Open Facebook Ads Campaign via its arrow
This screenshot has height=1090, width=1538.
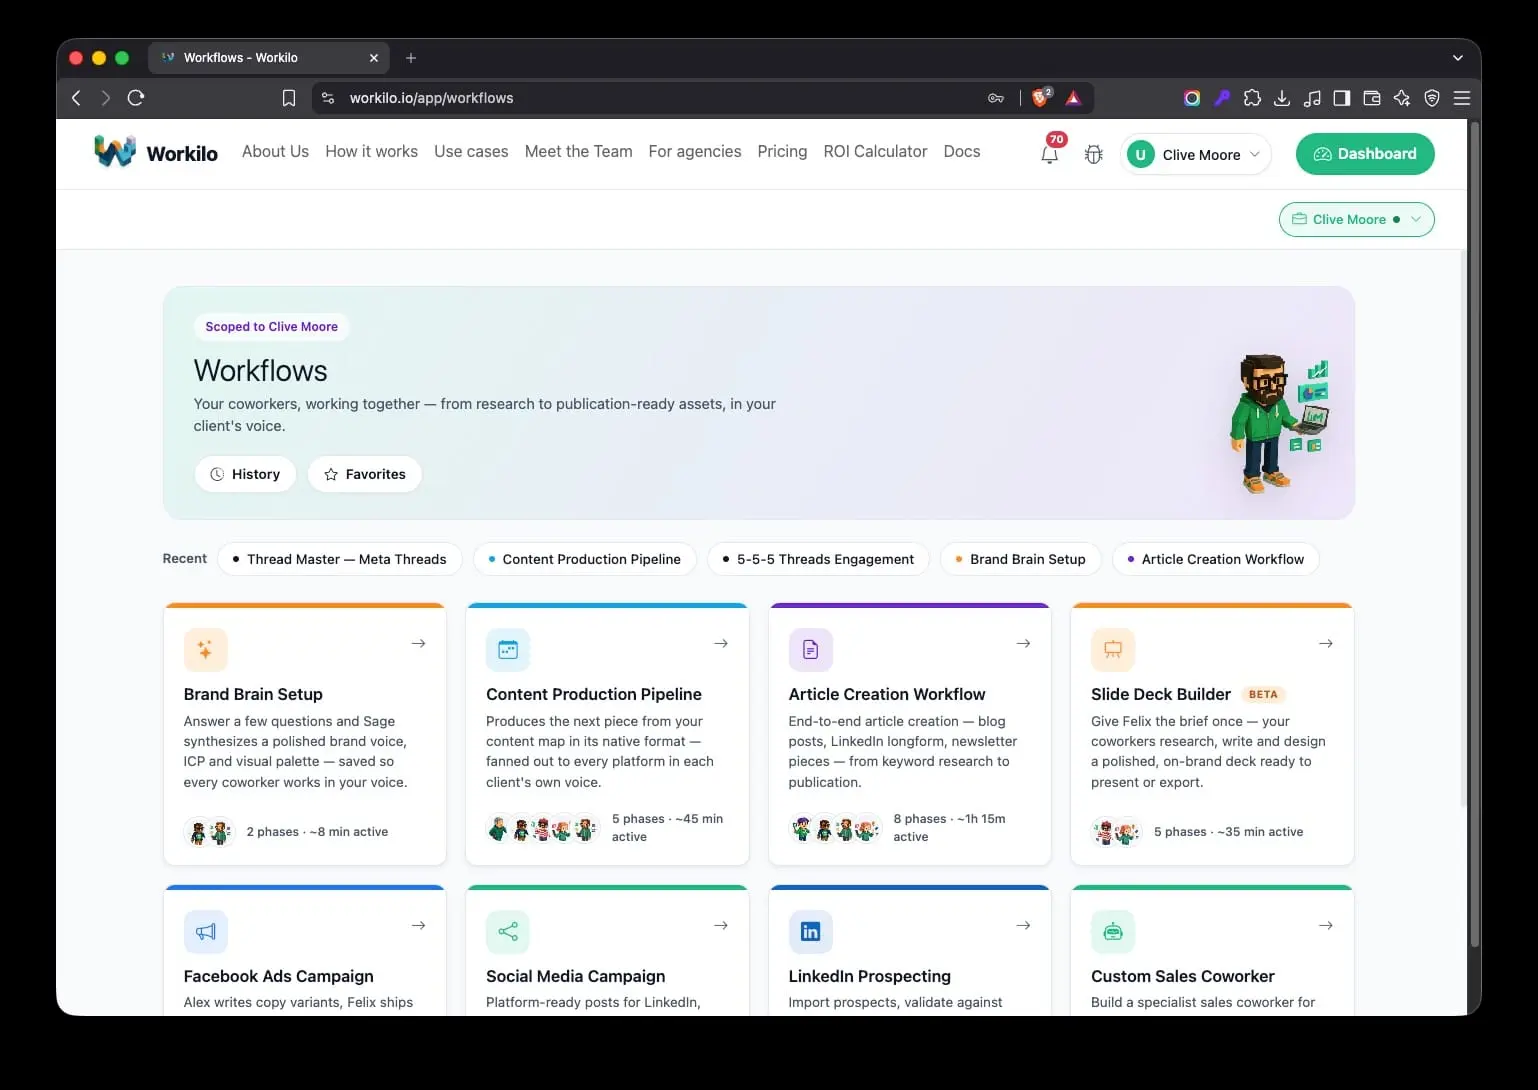(419, 925)
